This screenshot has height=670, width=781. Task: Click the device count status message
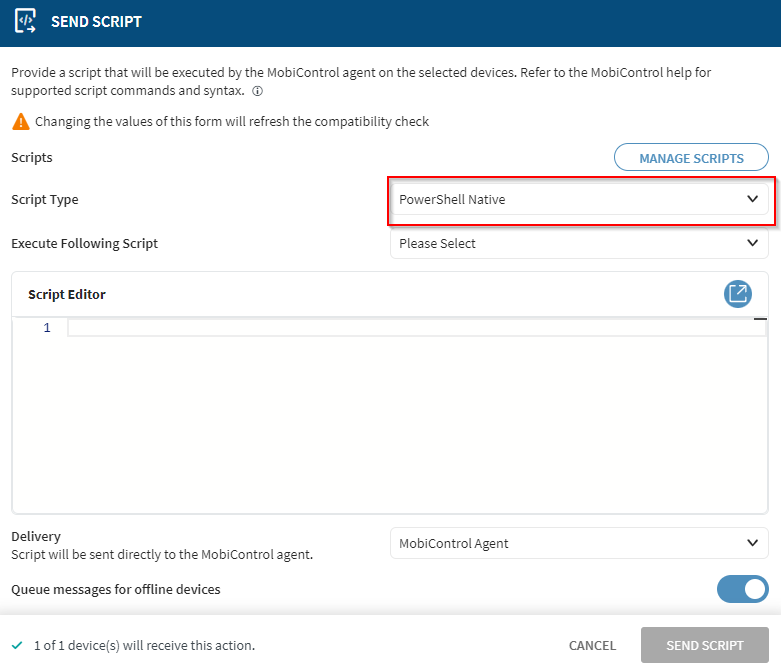(144, 646)
